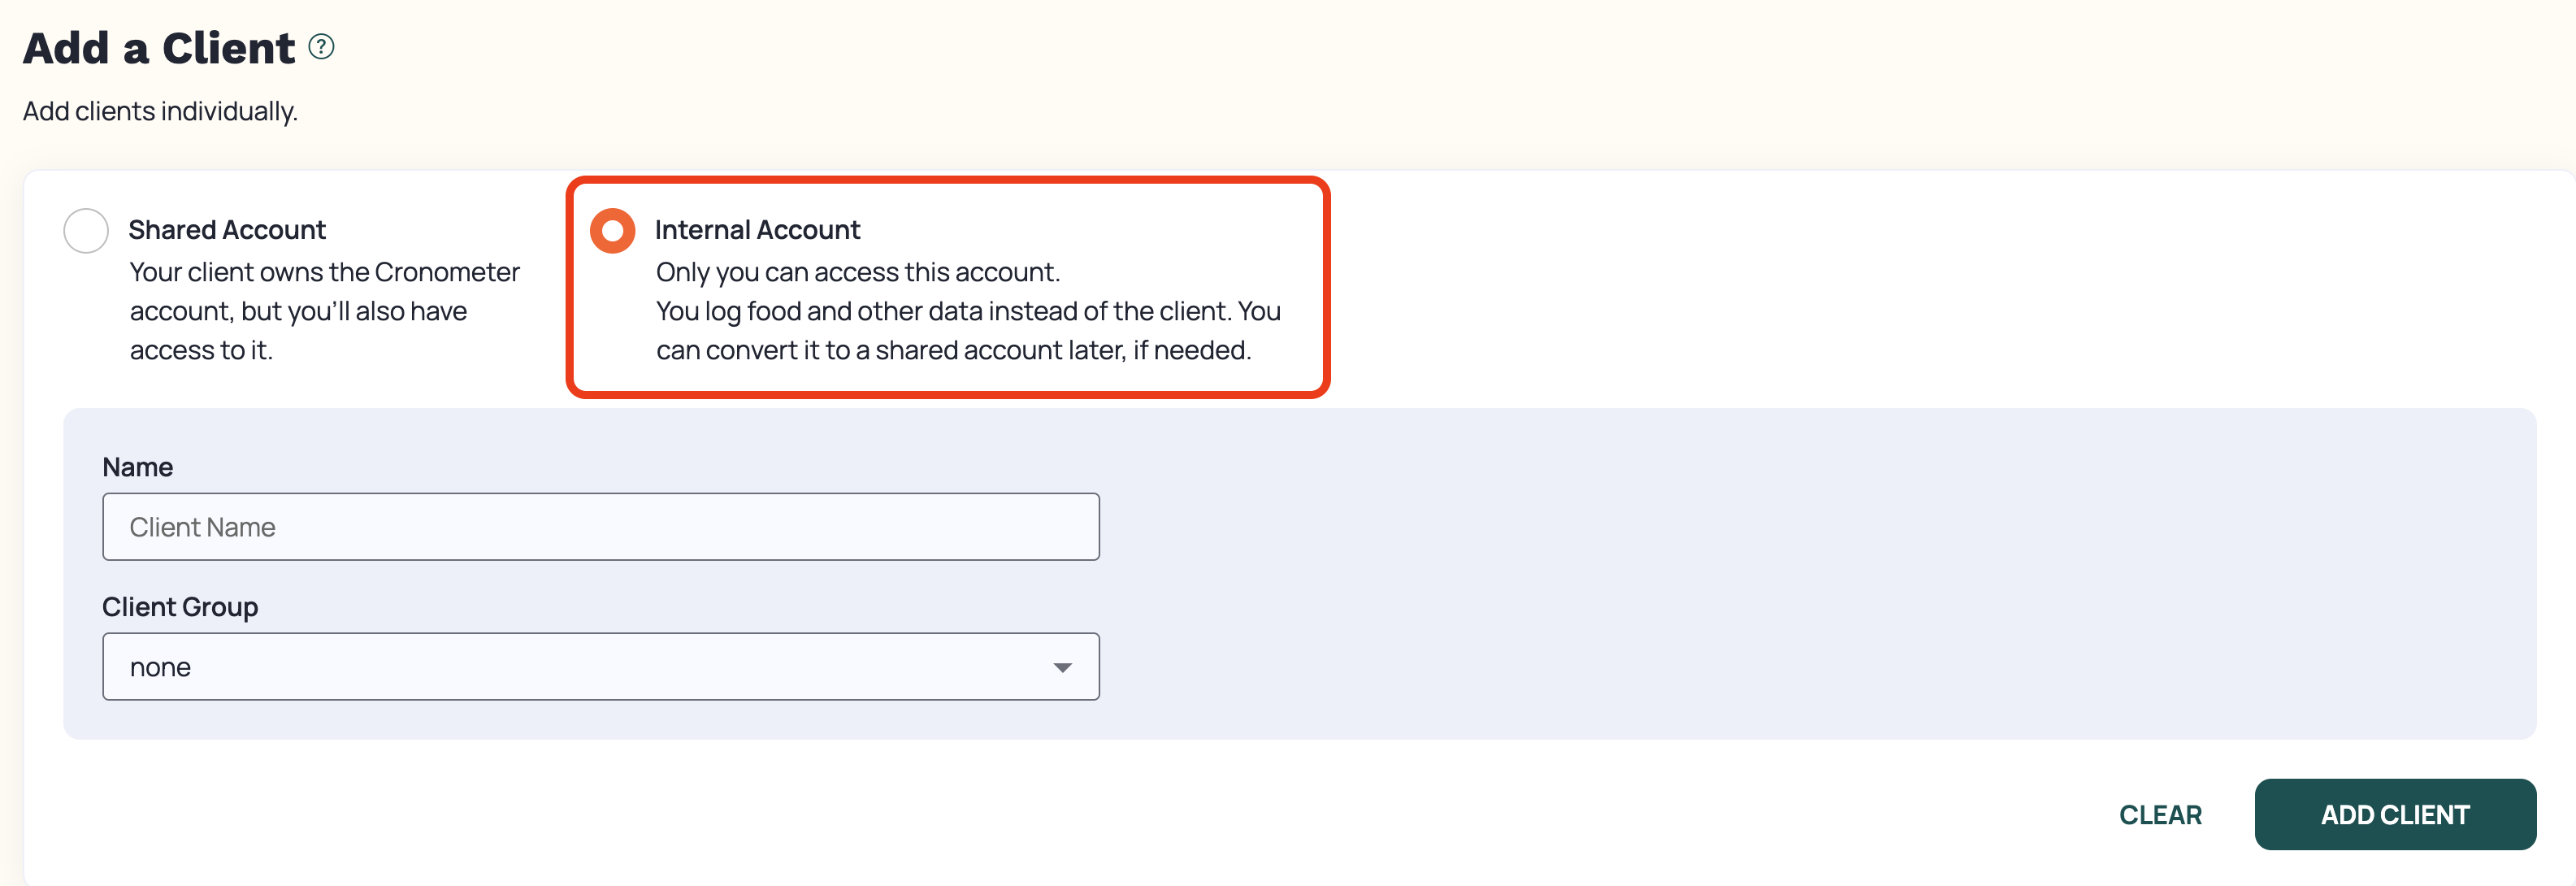The image size is (2576, 886).
Task: Open the help icon beside Add a Client
Action: coord(321,47)
